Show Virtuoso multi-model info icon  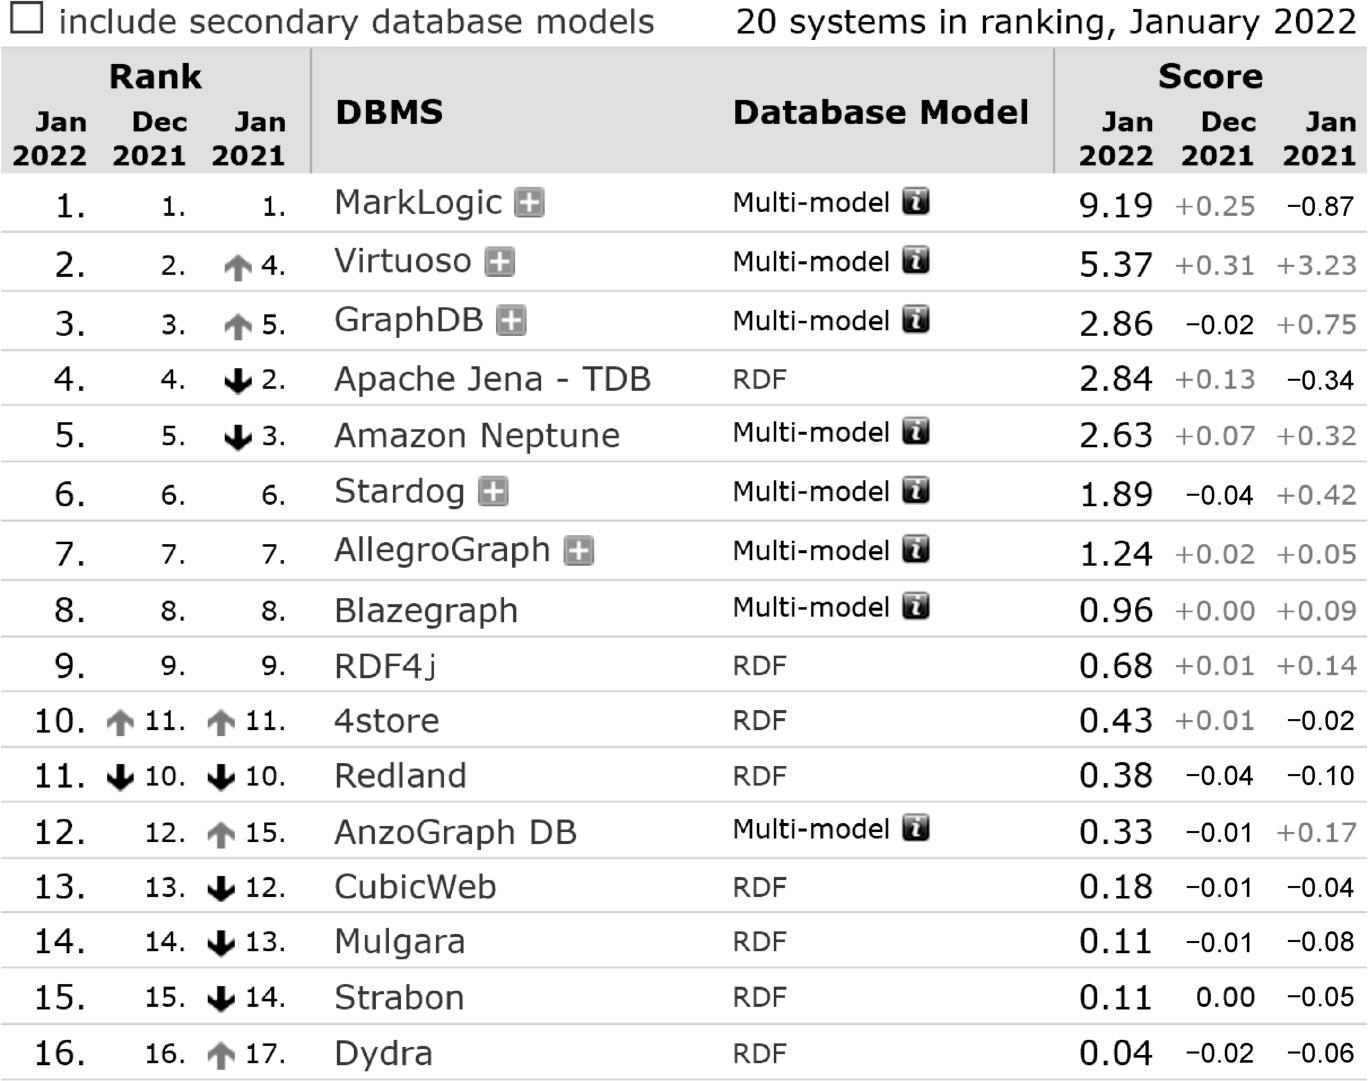[915, 261]
